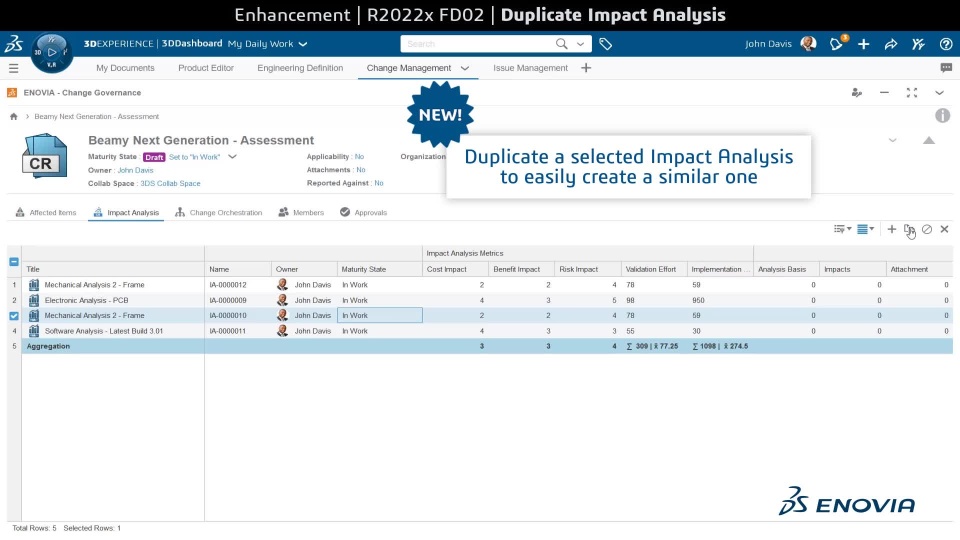Image resolution: width=960 pixels, height=540 pixels.
Task: Toggle the select-all rows checkbox
Action: tap(14, 261)
